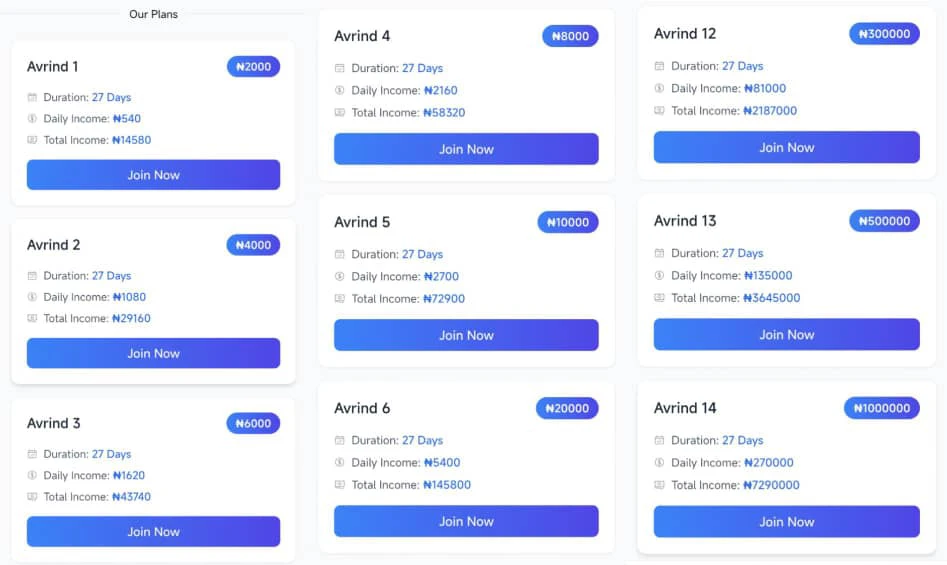Join the Avrind 5 plan
947x565 pixels.
tap(466, 335)
